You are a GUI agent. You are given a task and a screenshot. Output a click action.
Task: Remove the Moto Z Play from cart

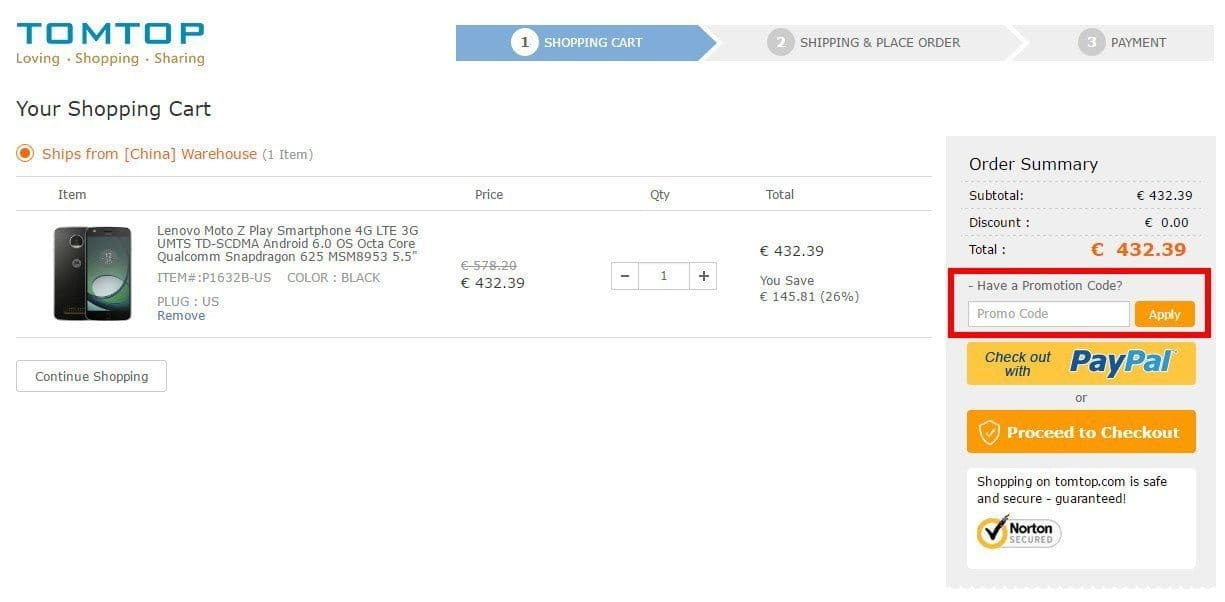181,316
